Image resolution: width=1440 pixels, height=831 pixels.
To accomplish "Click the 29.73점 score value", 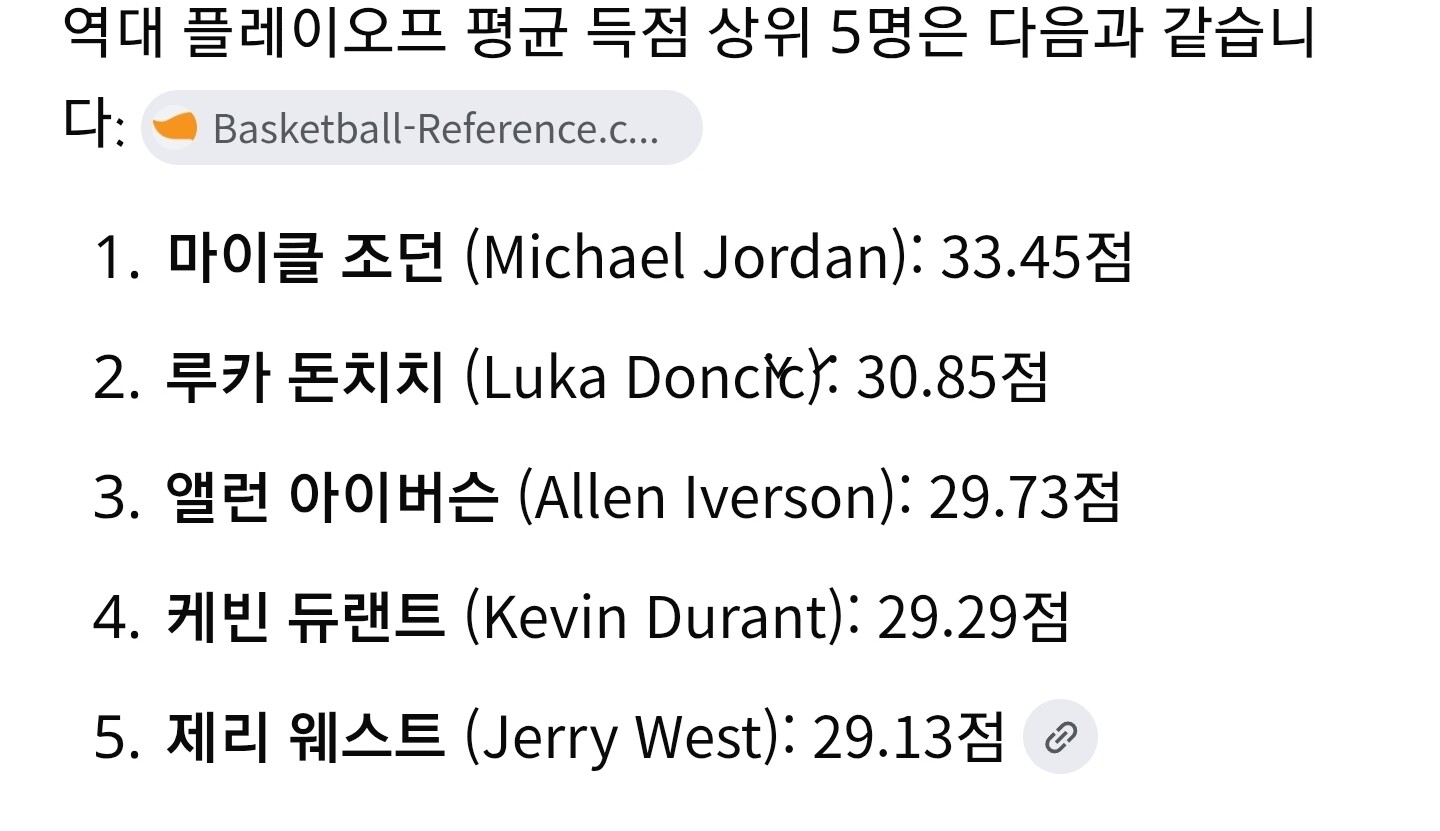I will tap(1025, 498).
